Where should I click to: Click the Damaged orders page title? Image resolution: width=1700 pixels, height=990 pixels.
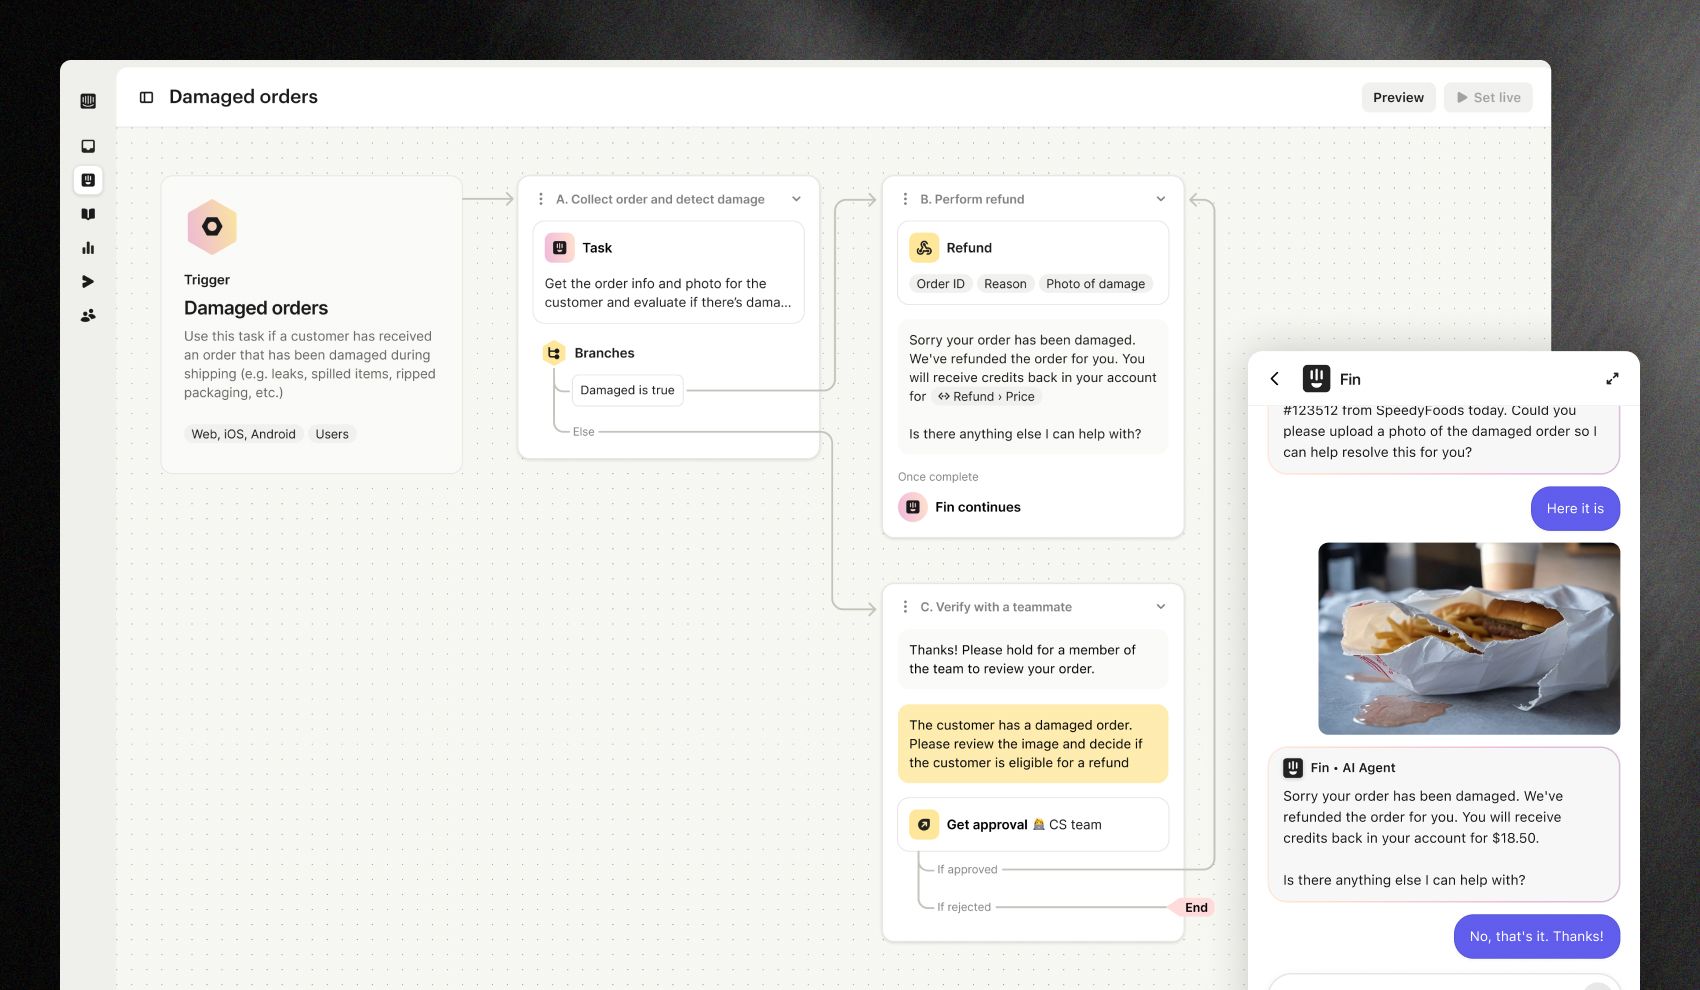pyautogui.click(x=243, y=97)
